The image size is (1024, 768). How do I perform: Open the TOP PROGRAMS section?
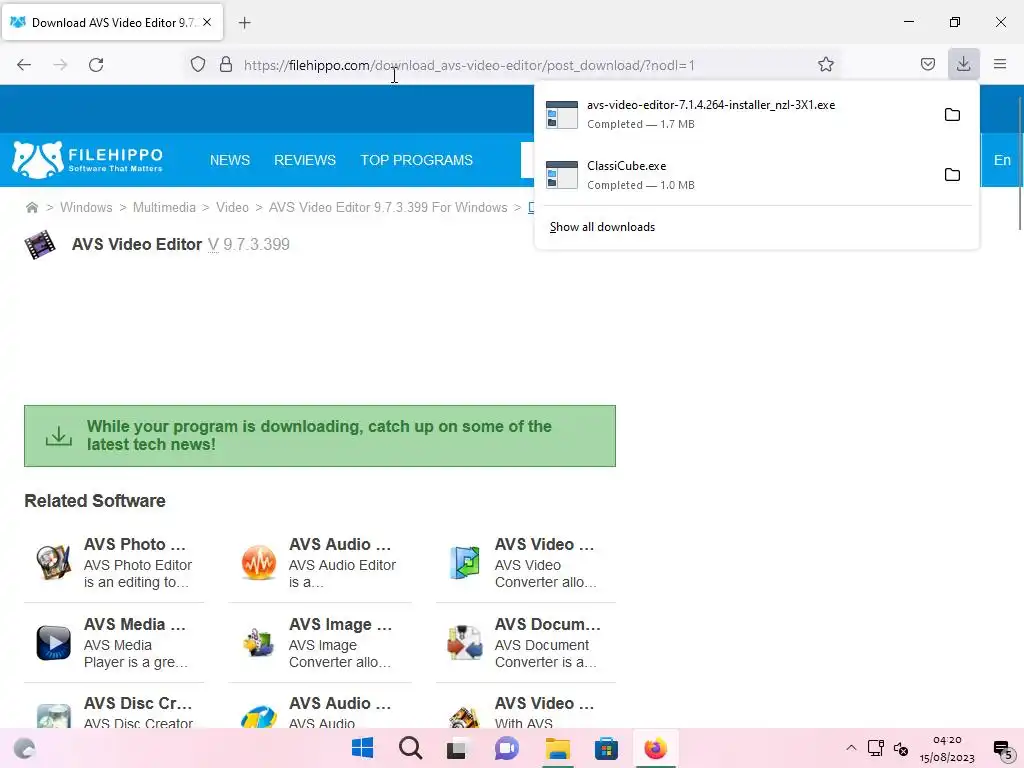pyautogui.click(x=417, y=160)
